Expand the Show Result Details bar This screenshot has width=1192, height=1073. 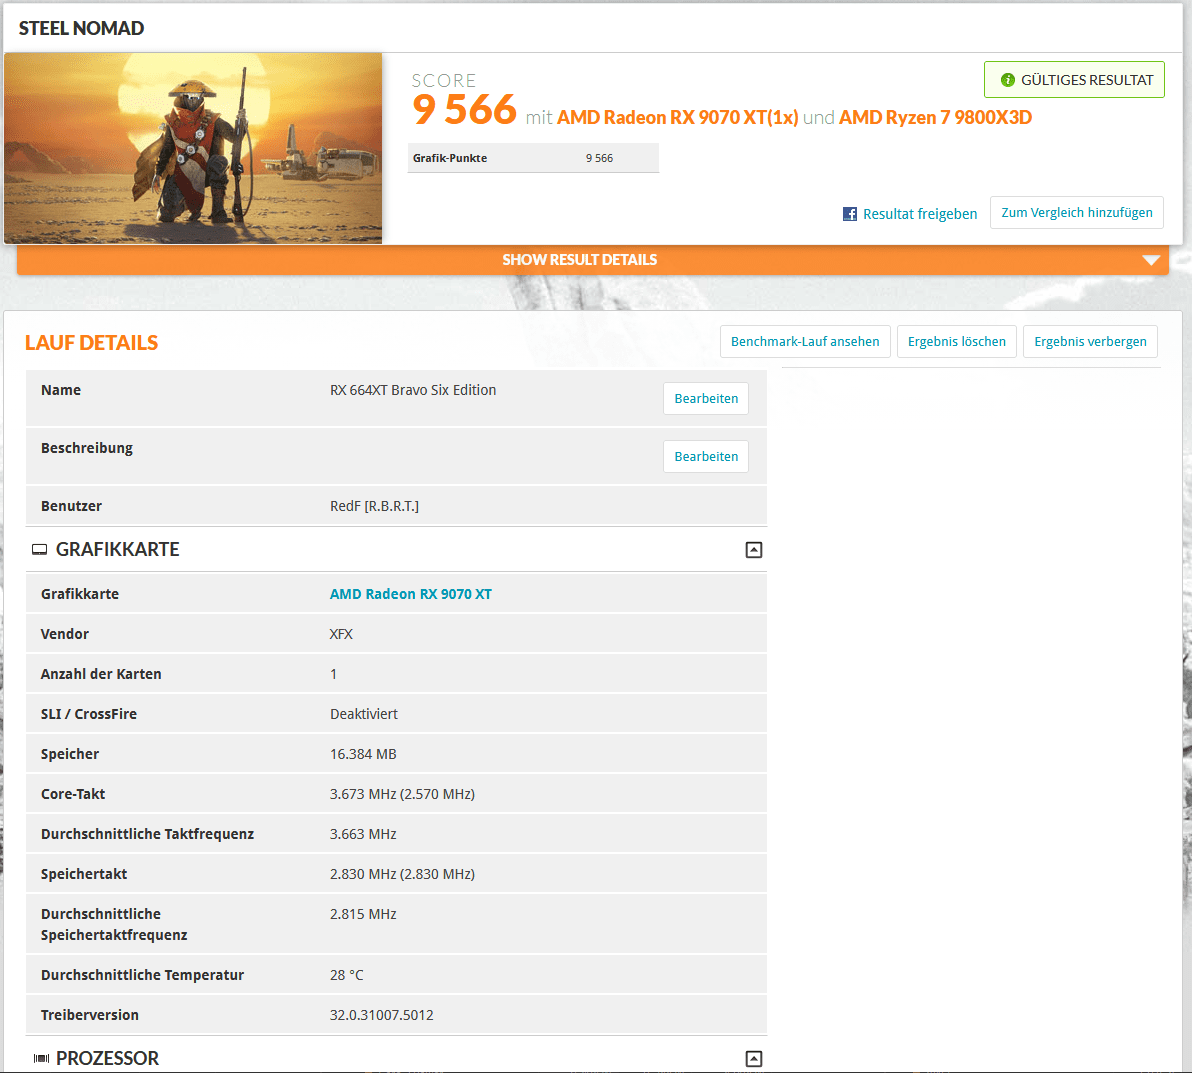click(592, 259)
